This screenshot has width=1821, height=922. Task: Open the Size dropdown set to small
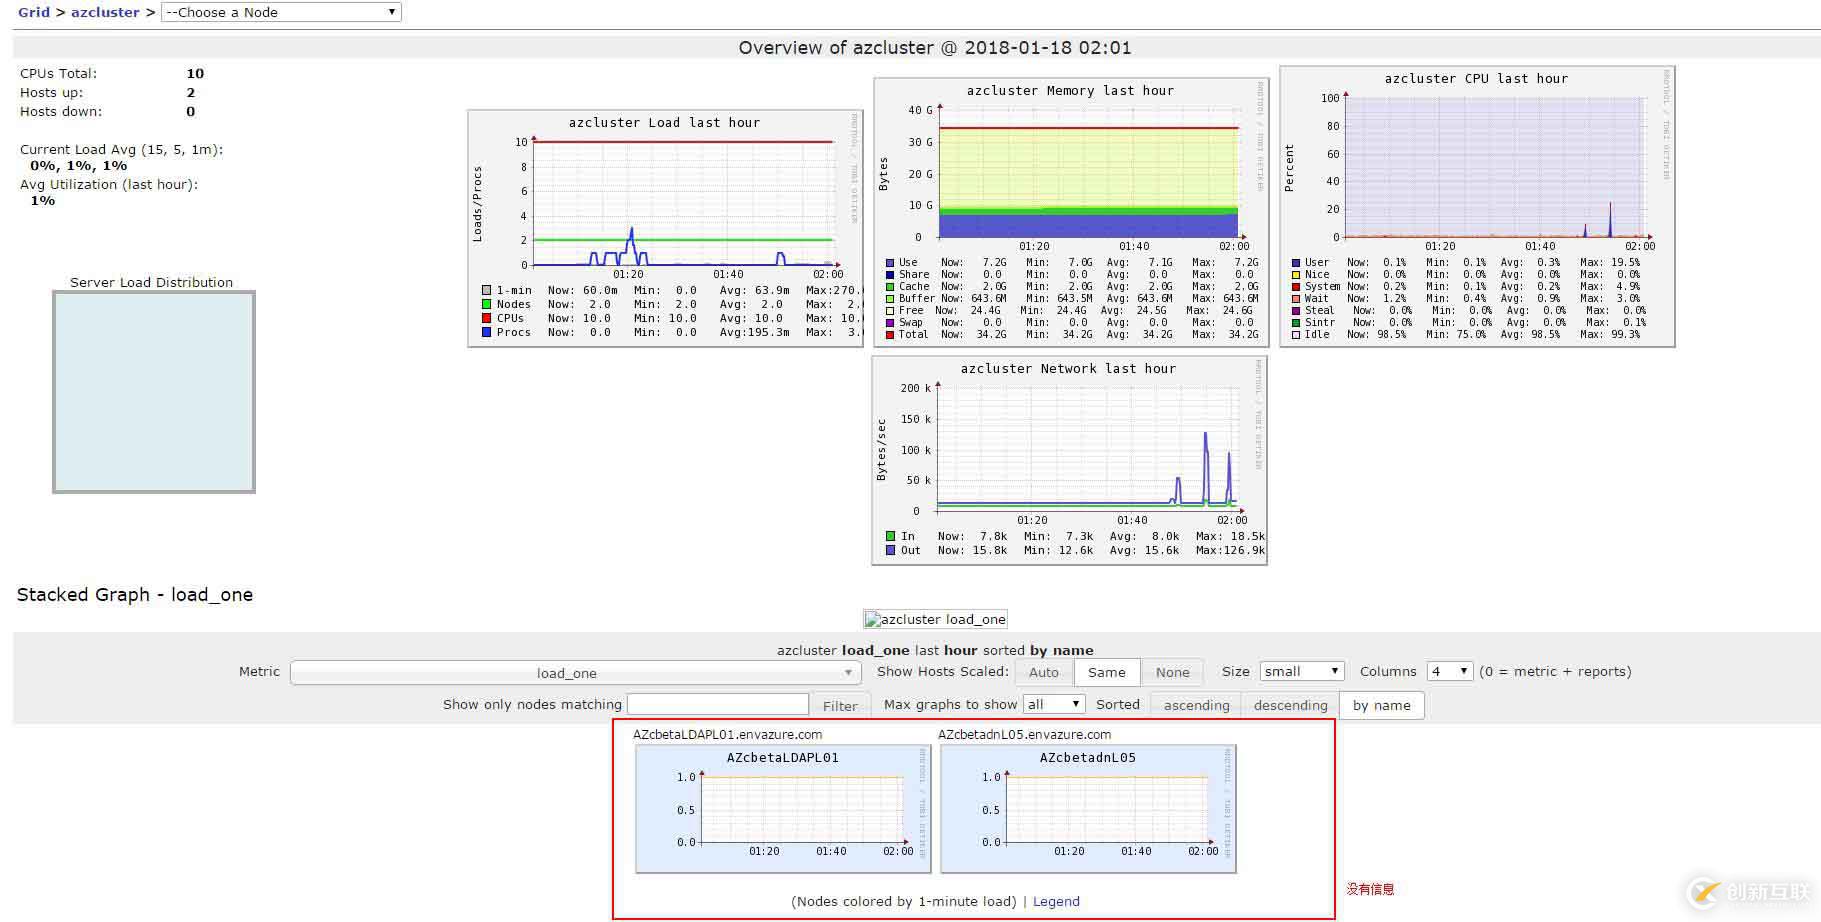(x=1300, y=672)
